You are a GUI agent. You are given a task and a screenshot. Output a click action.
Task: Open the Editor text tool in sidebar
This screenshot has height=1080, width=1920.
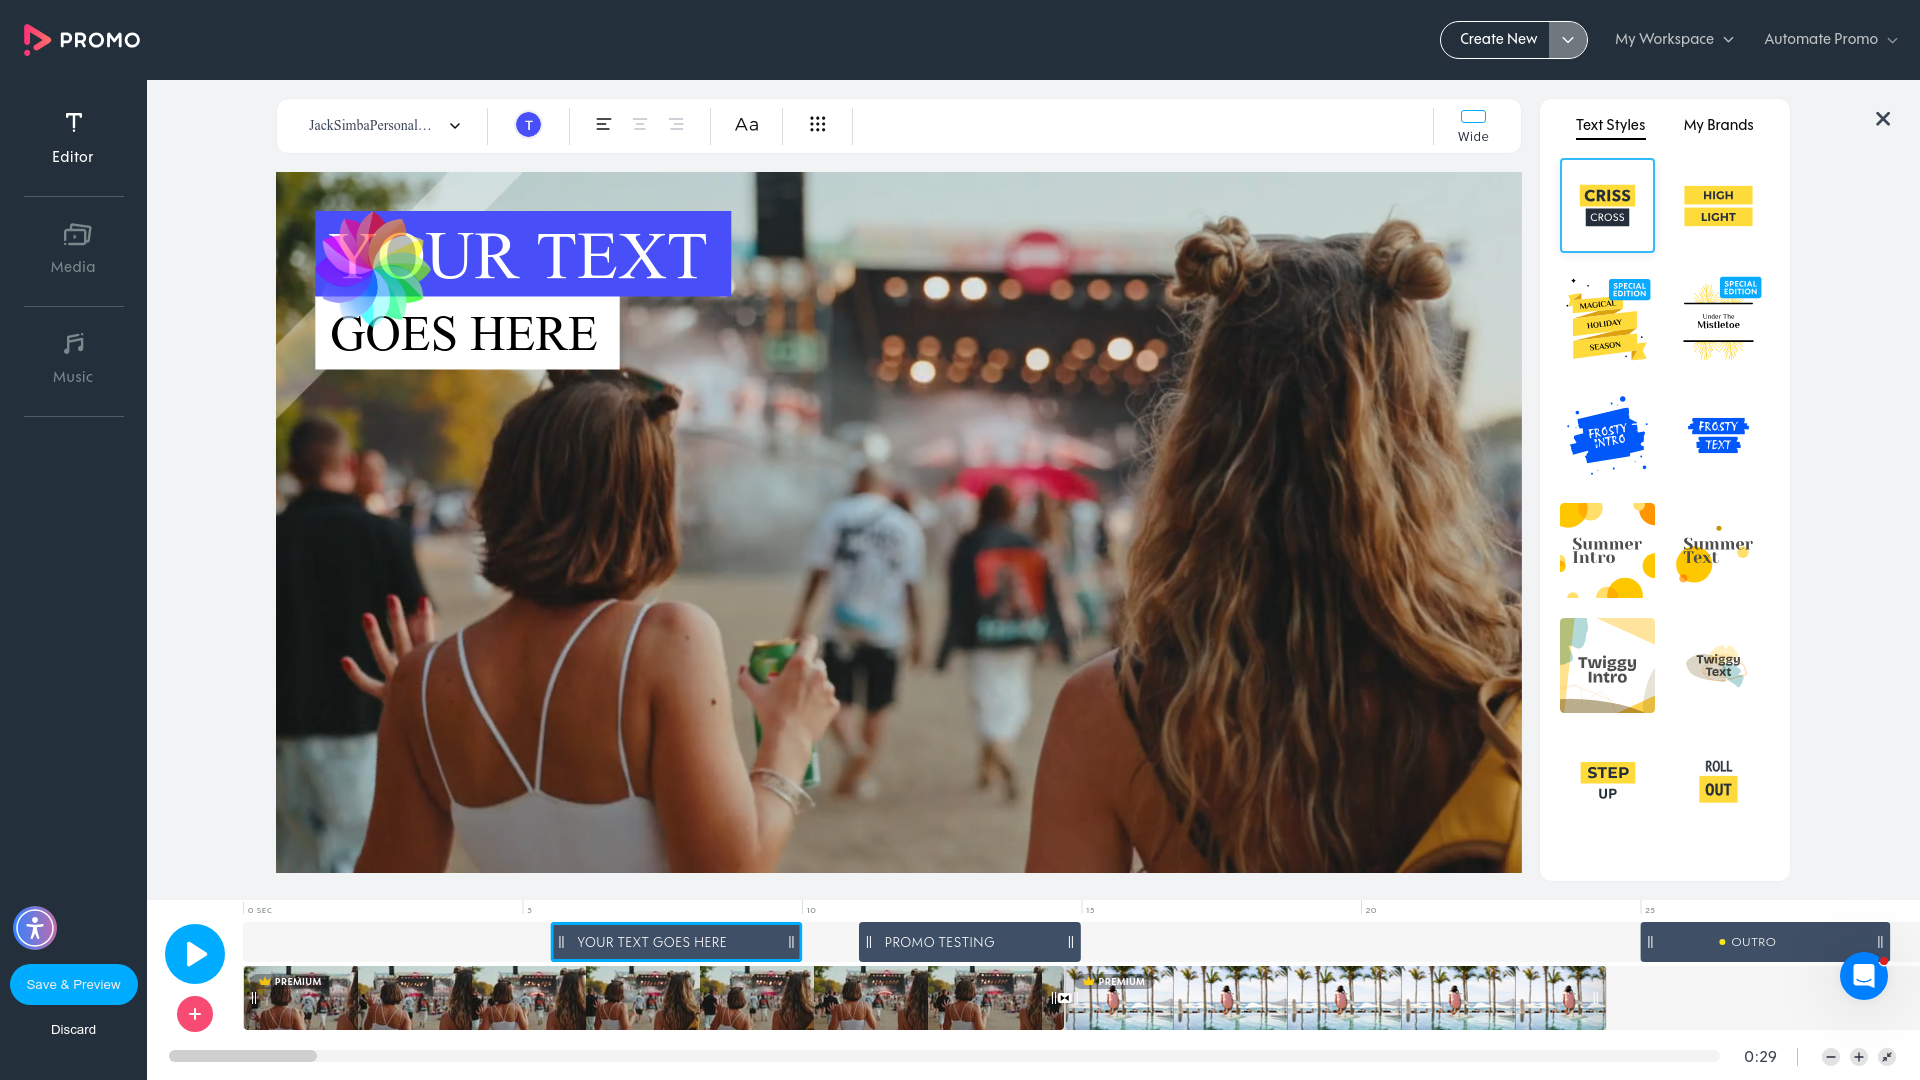point(73,138)
